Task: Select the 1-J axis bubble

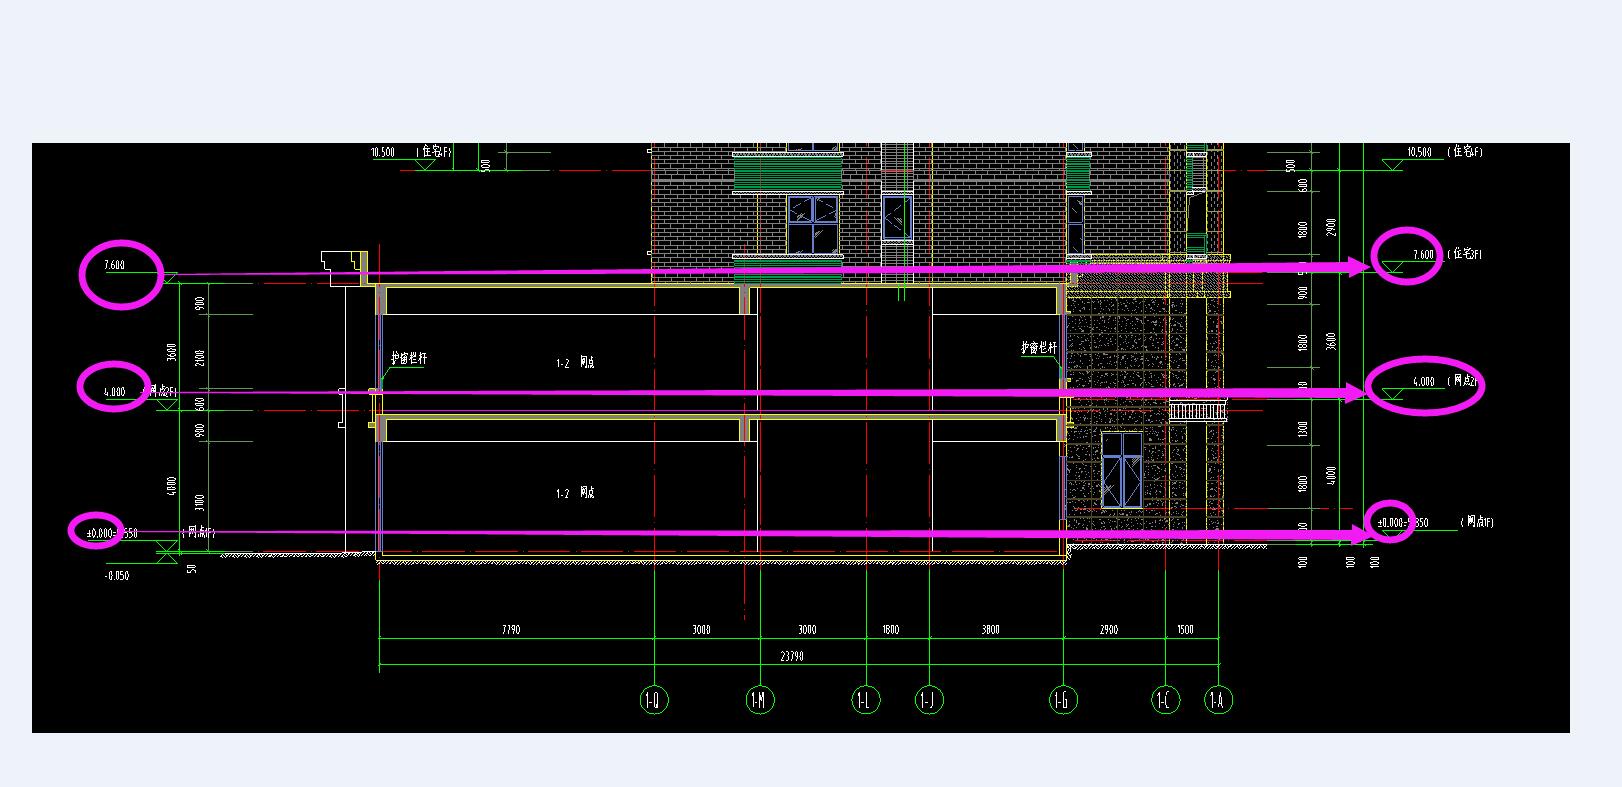Action: click(x=930, y=700)
